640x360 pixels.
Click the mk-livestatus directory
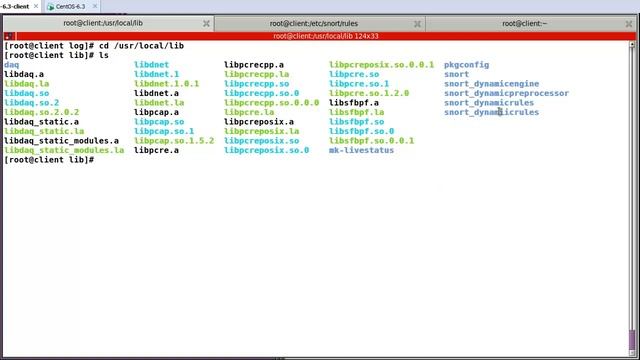click(361, 150)
